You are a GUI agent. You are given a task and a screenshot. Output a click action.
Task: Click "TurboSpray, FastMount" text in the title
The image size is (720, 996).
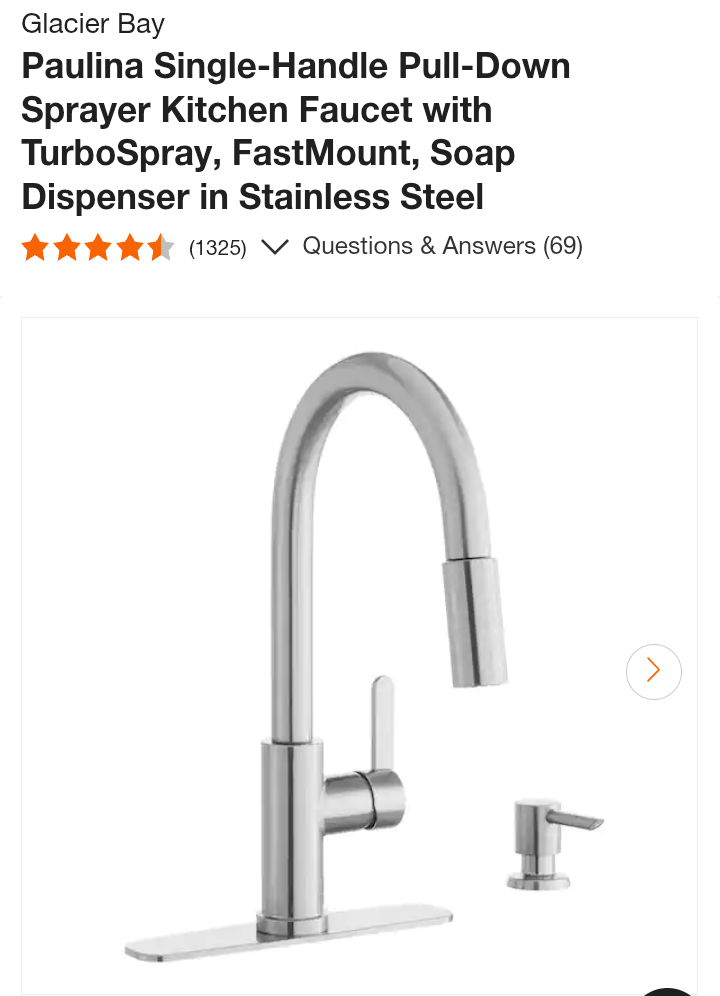click(220, 153)
